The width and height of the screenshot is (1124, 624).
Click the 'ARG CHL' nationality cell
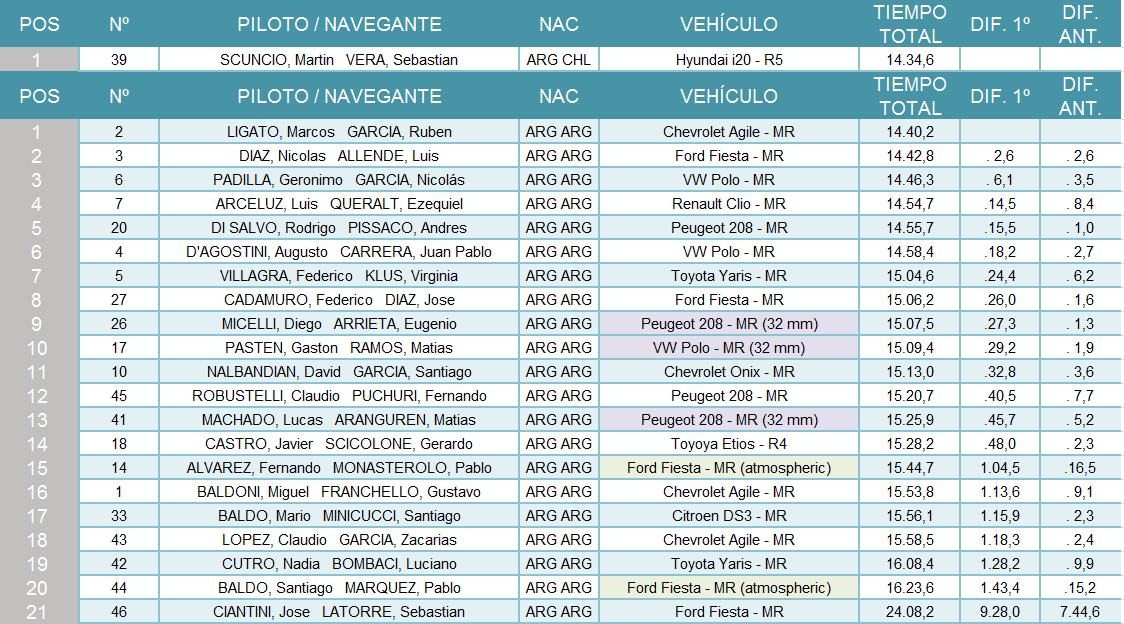558,60
